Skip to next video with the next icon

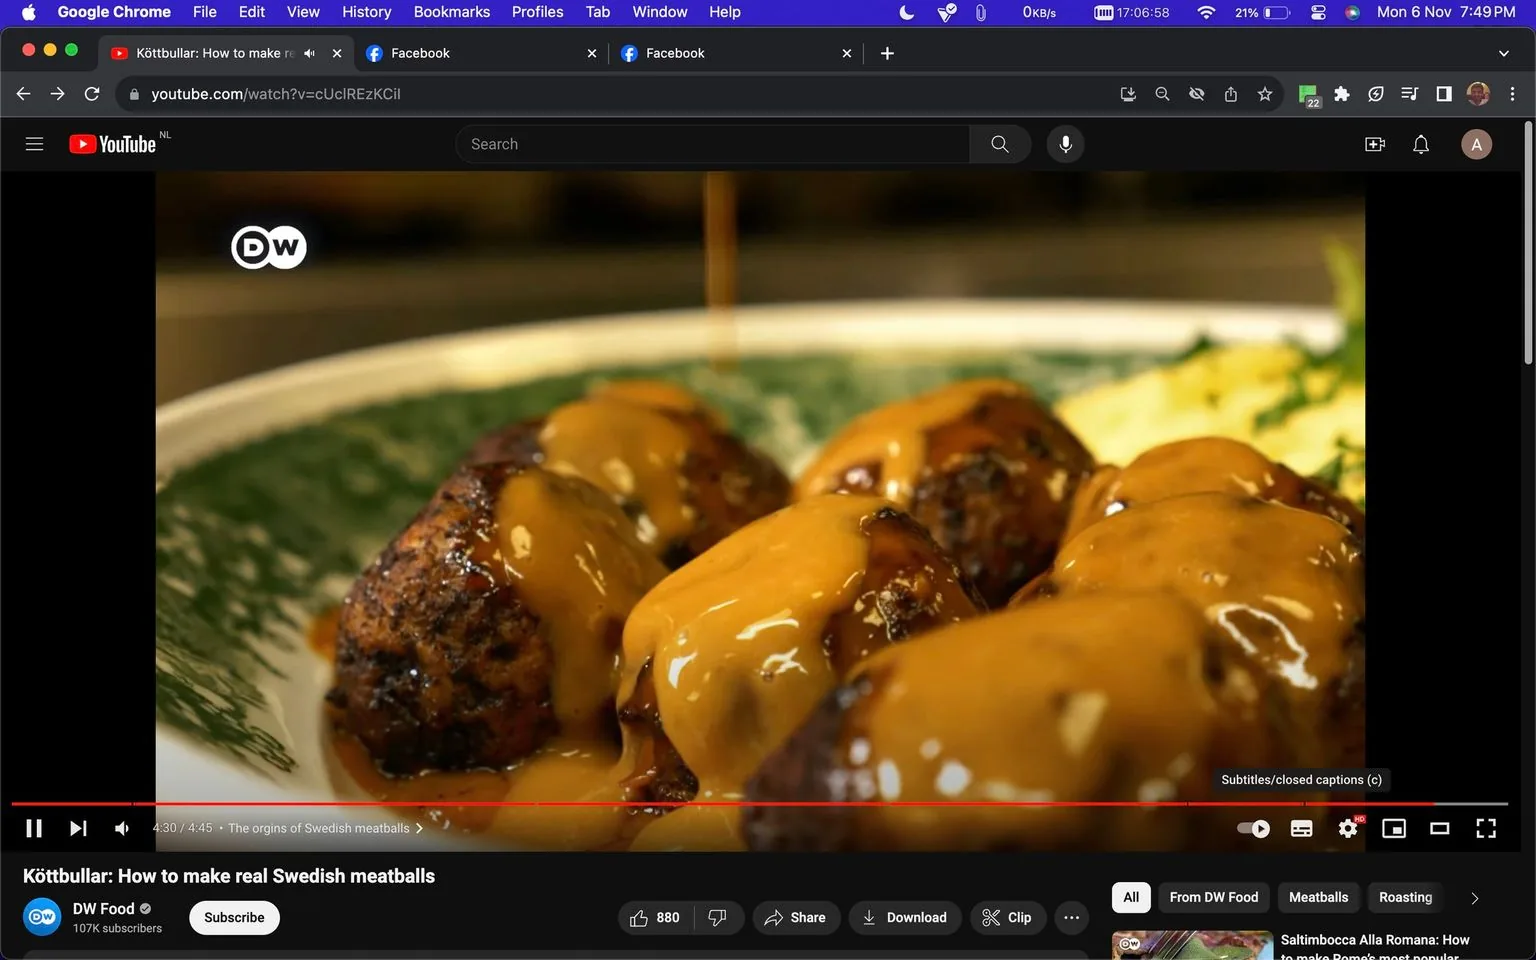tap(78, 828)
